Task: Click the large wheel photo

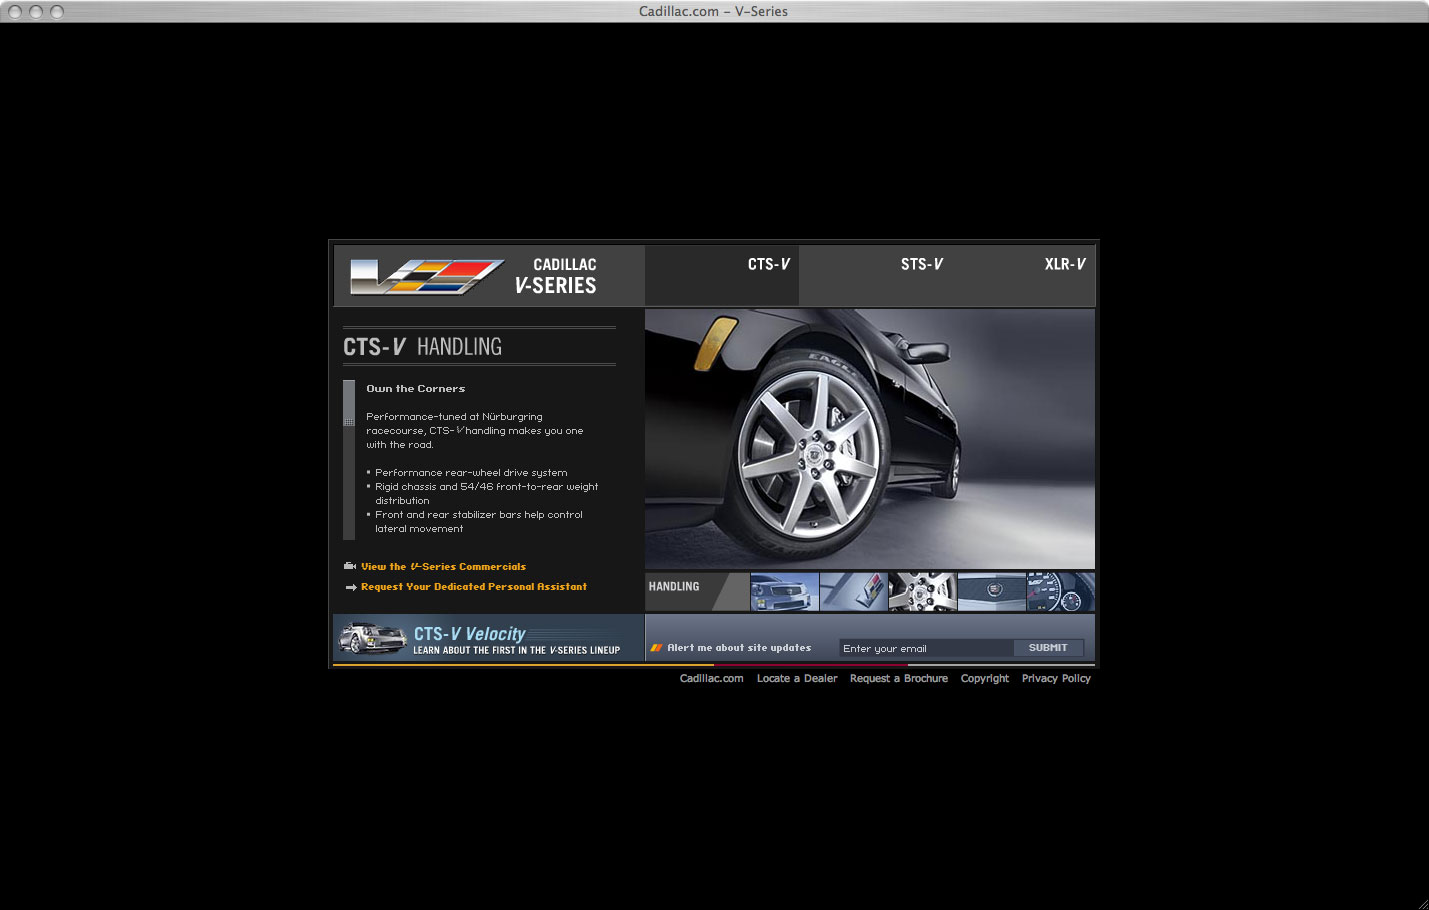Action: click(x=870, y=439)
